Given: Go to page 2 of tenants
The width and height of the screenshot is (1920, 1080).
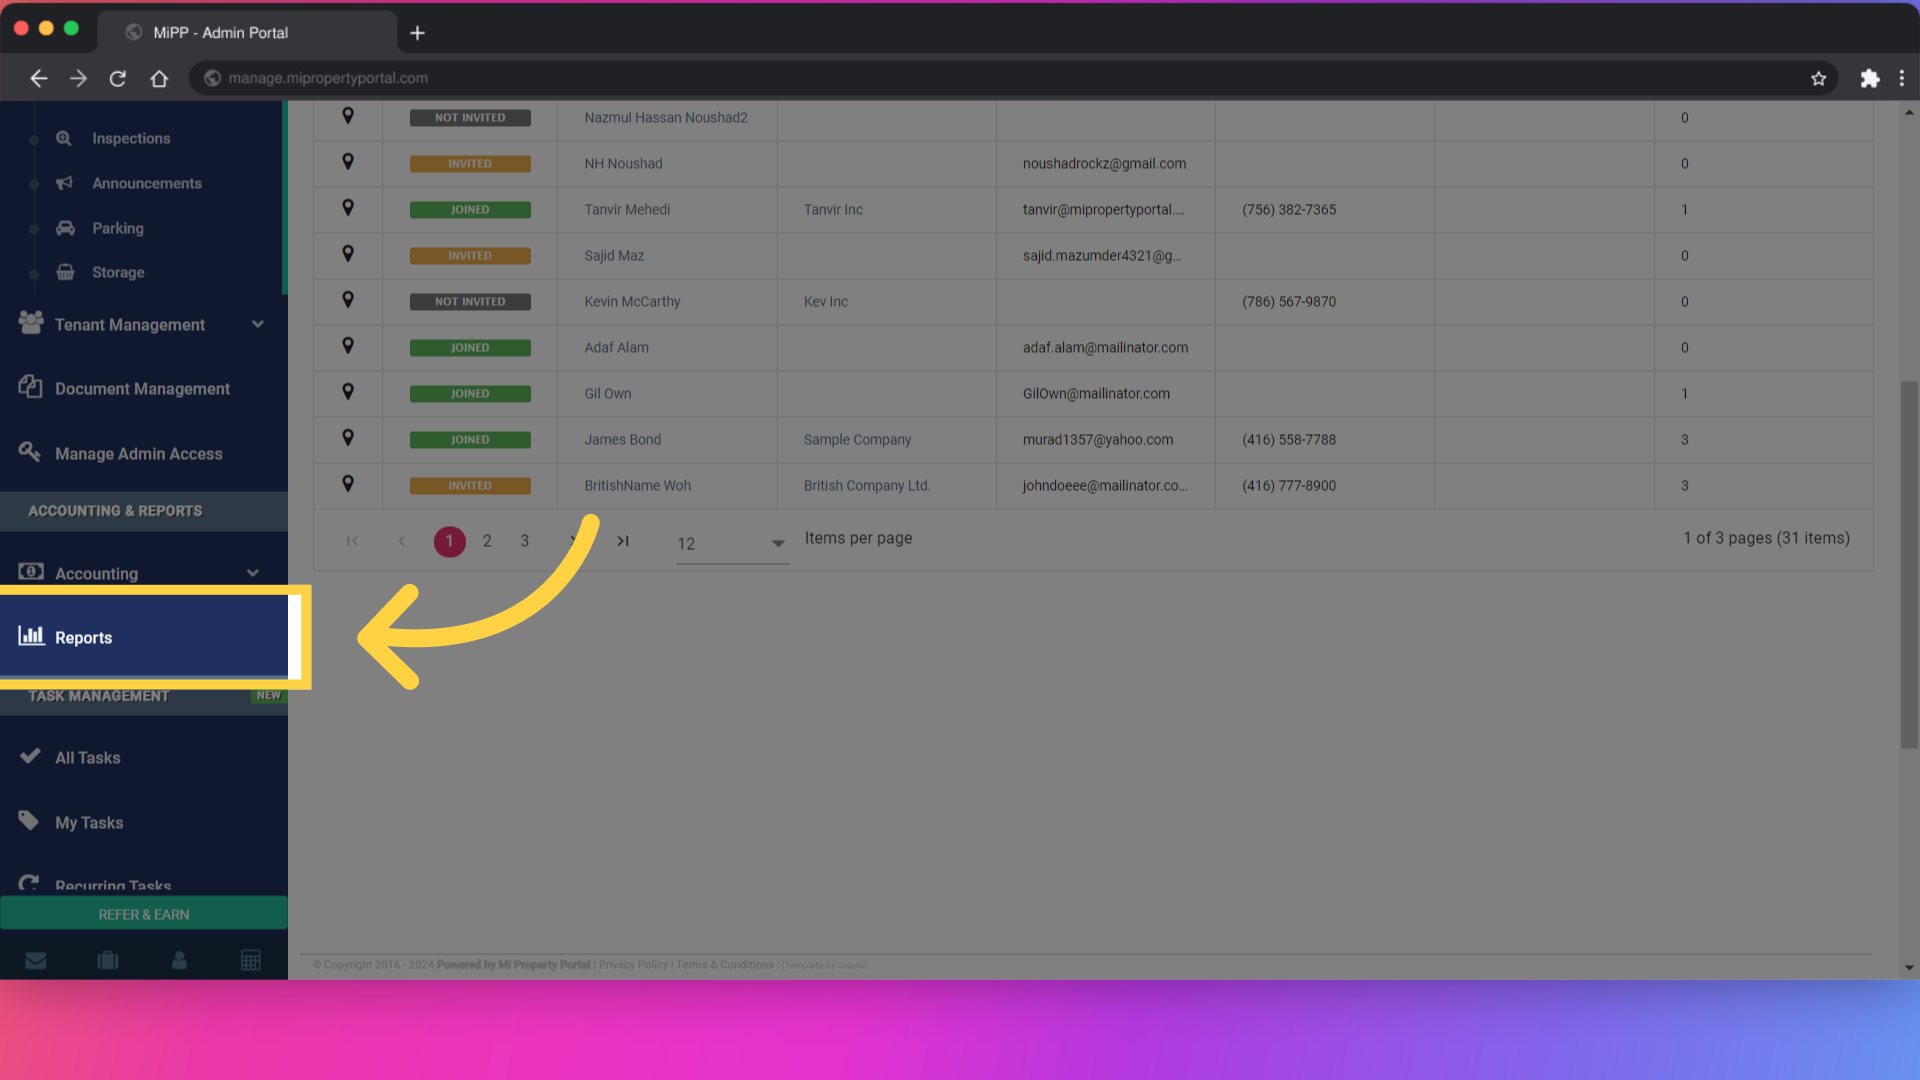Looking at the screenshot, I should (487, 541).
